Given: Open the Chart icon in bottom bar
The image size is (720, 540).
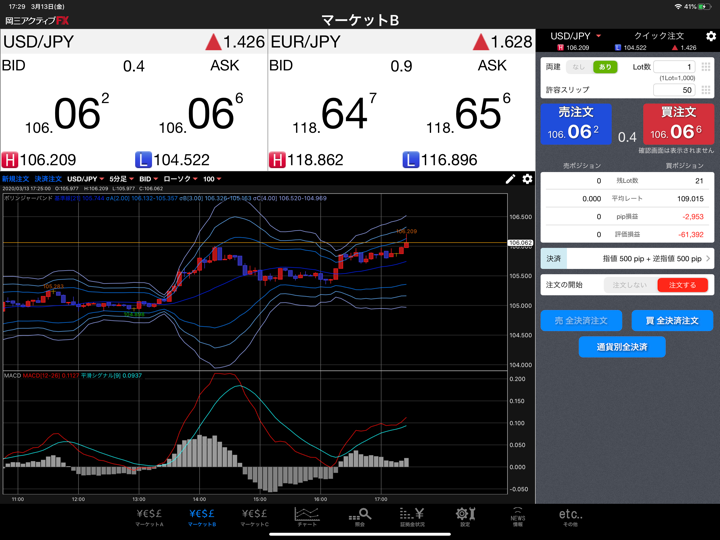Looking at the screenshot, I should click(307, 516).
